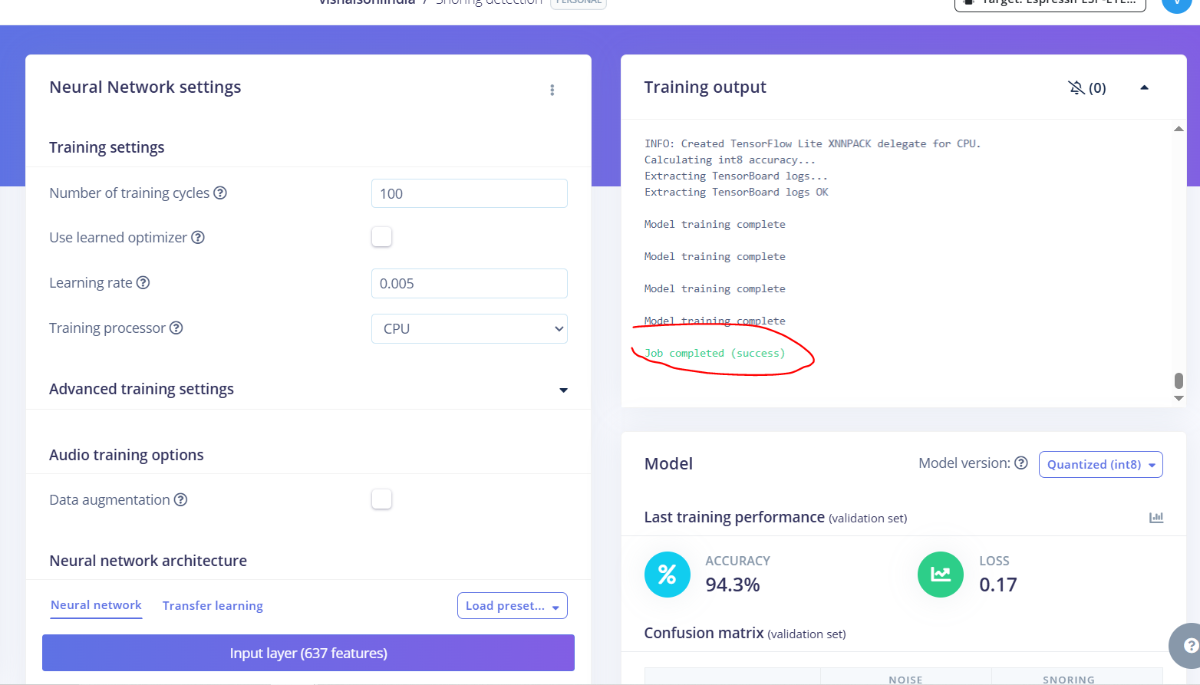
Task: Select the Neural network tab
Action: click(x=96, y=605)
